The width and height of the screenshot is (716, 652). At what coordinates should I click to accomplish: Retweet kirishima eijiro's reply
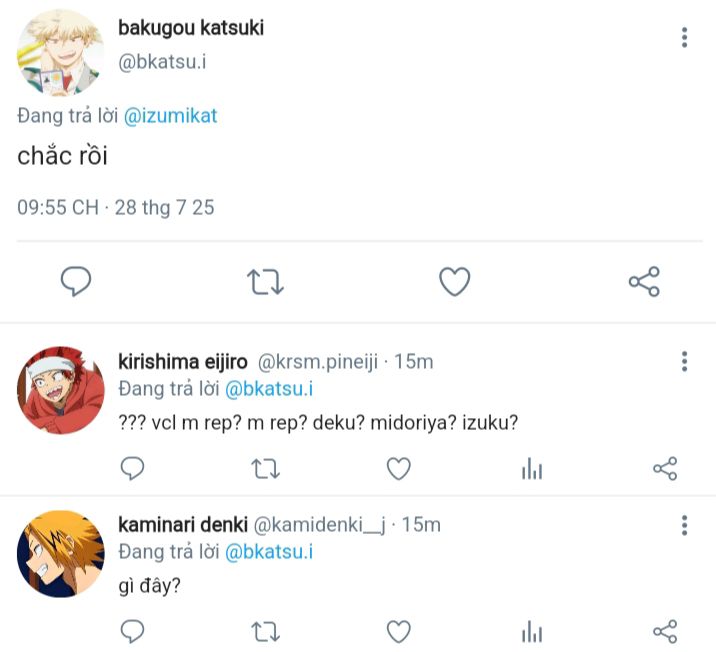click(265, 468)
